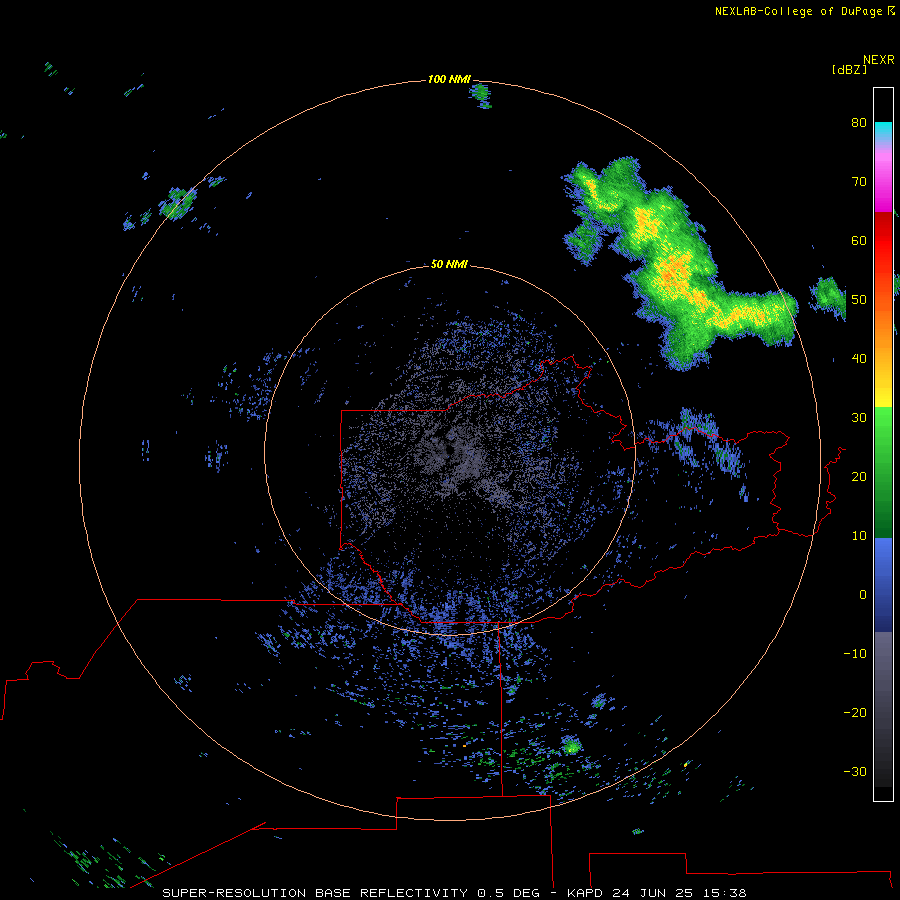Click the 40 value on the dBZ scale
This screenshot has height=900, width=900.
point(859,359)
